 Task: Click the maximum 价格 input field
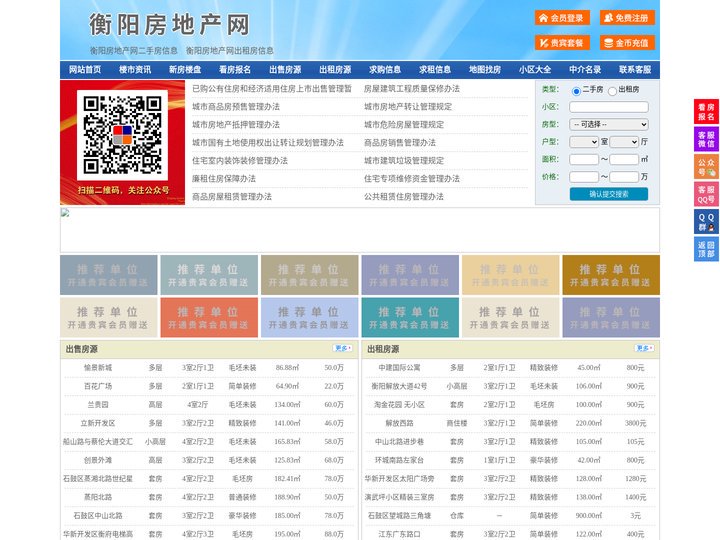pyautogui.click(x=624, y=177)
